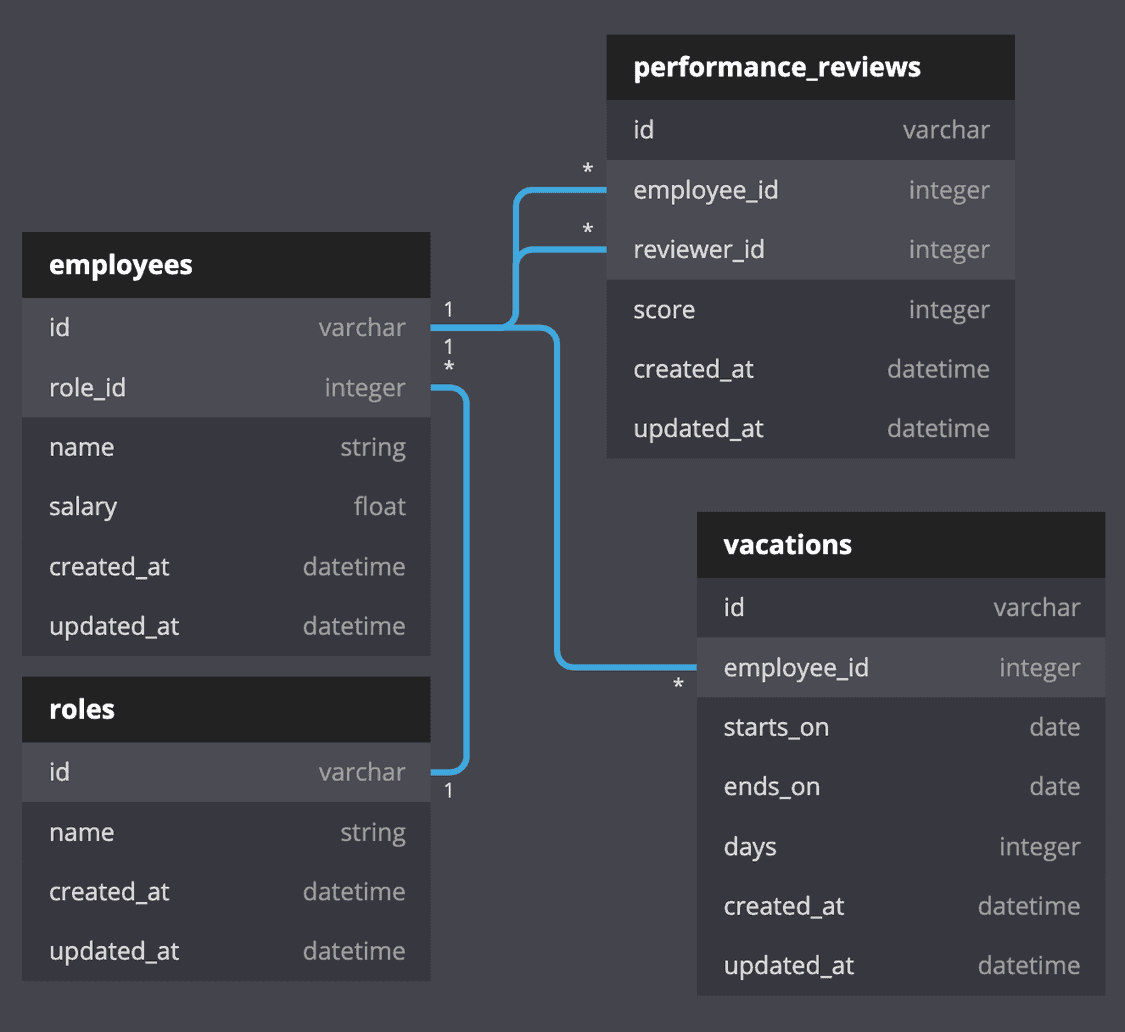
Task: Select the salary field of employees
Action: click(x=225, y=506)
